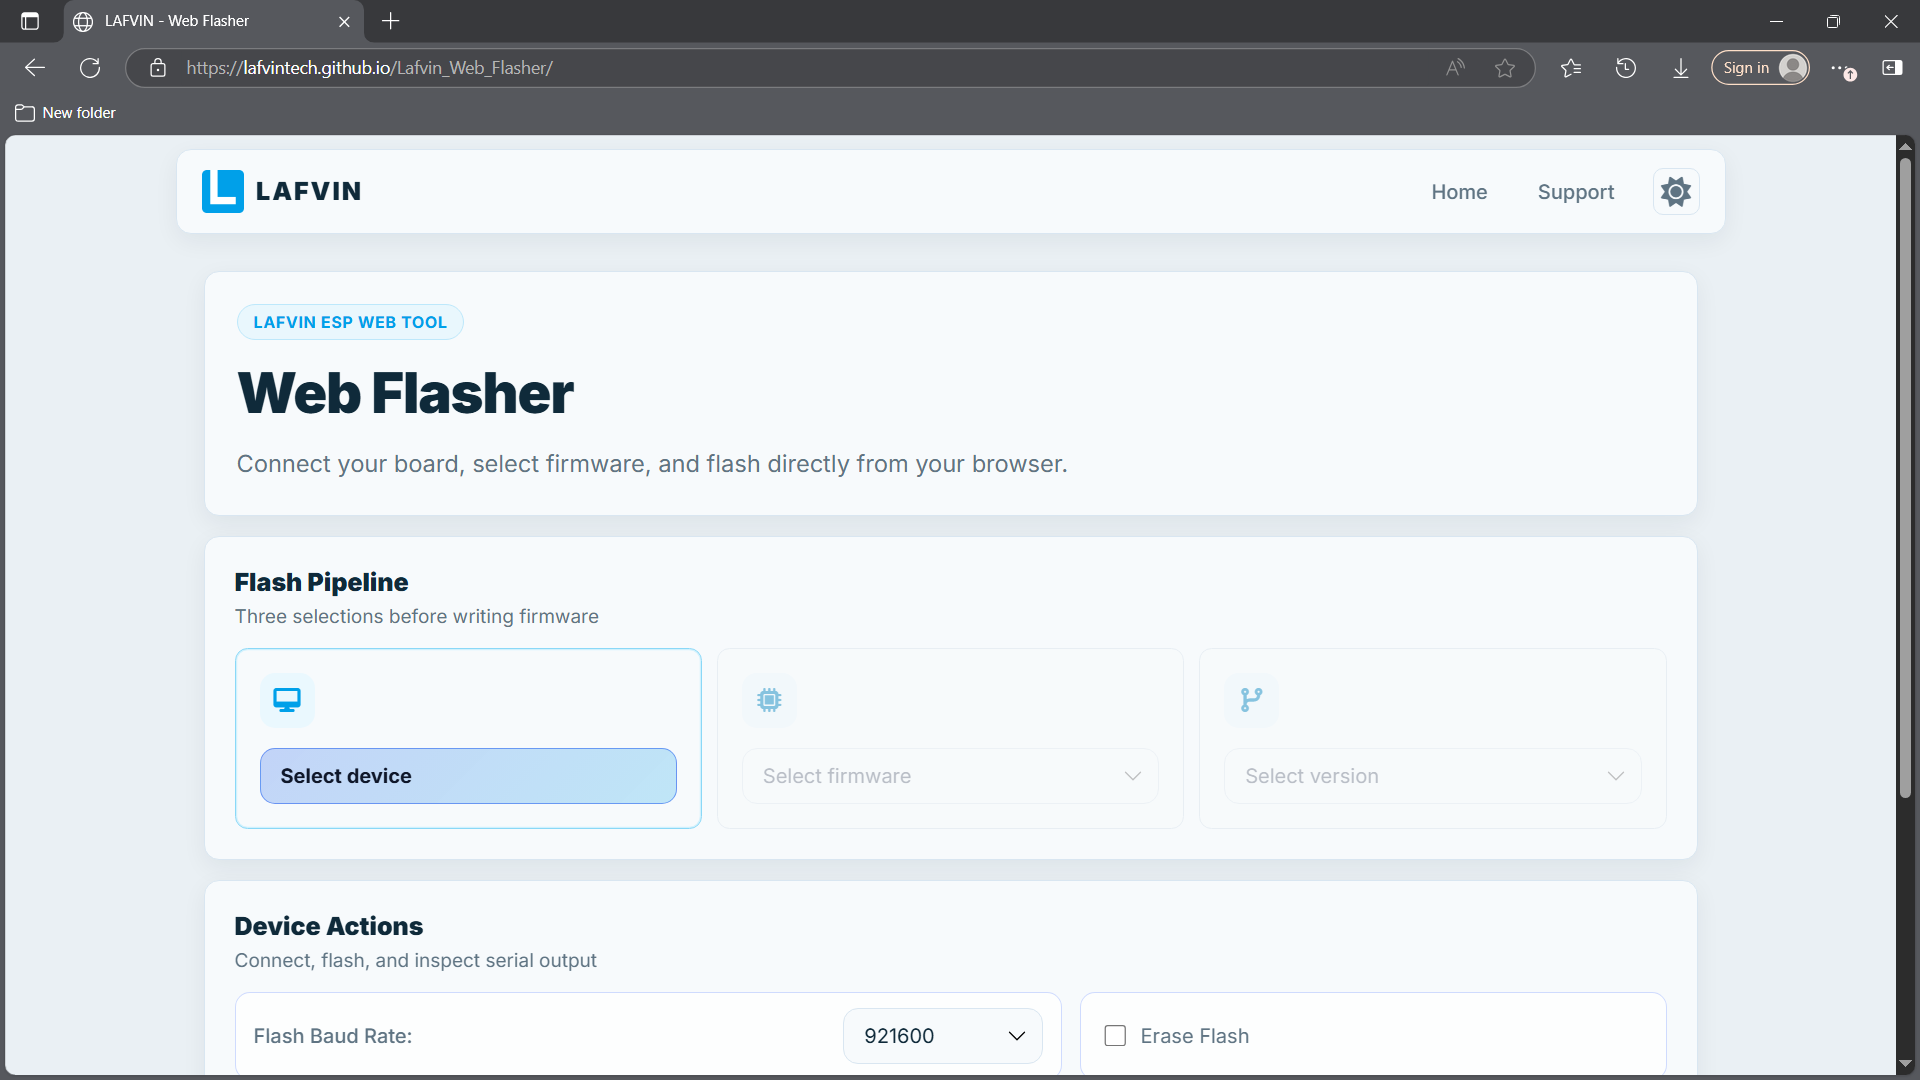Click the chip icon above Select firmware

[x=769, y=700]
